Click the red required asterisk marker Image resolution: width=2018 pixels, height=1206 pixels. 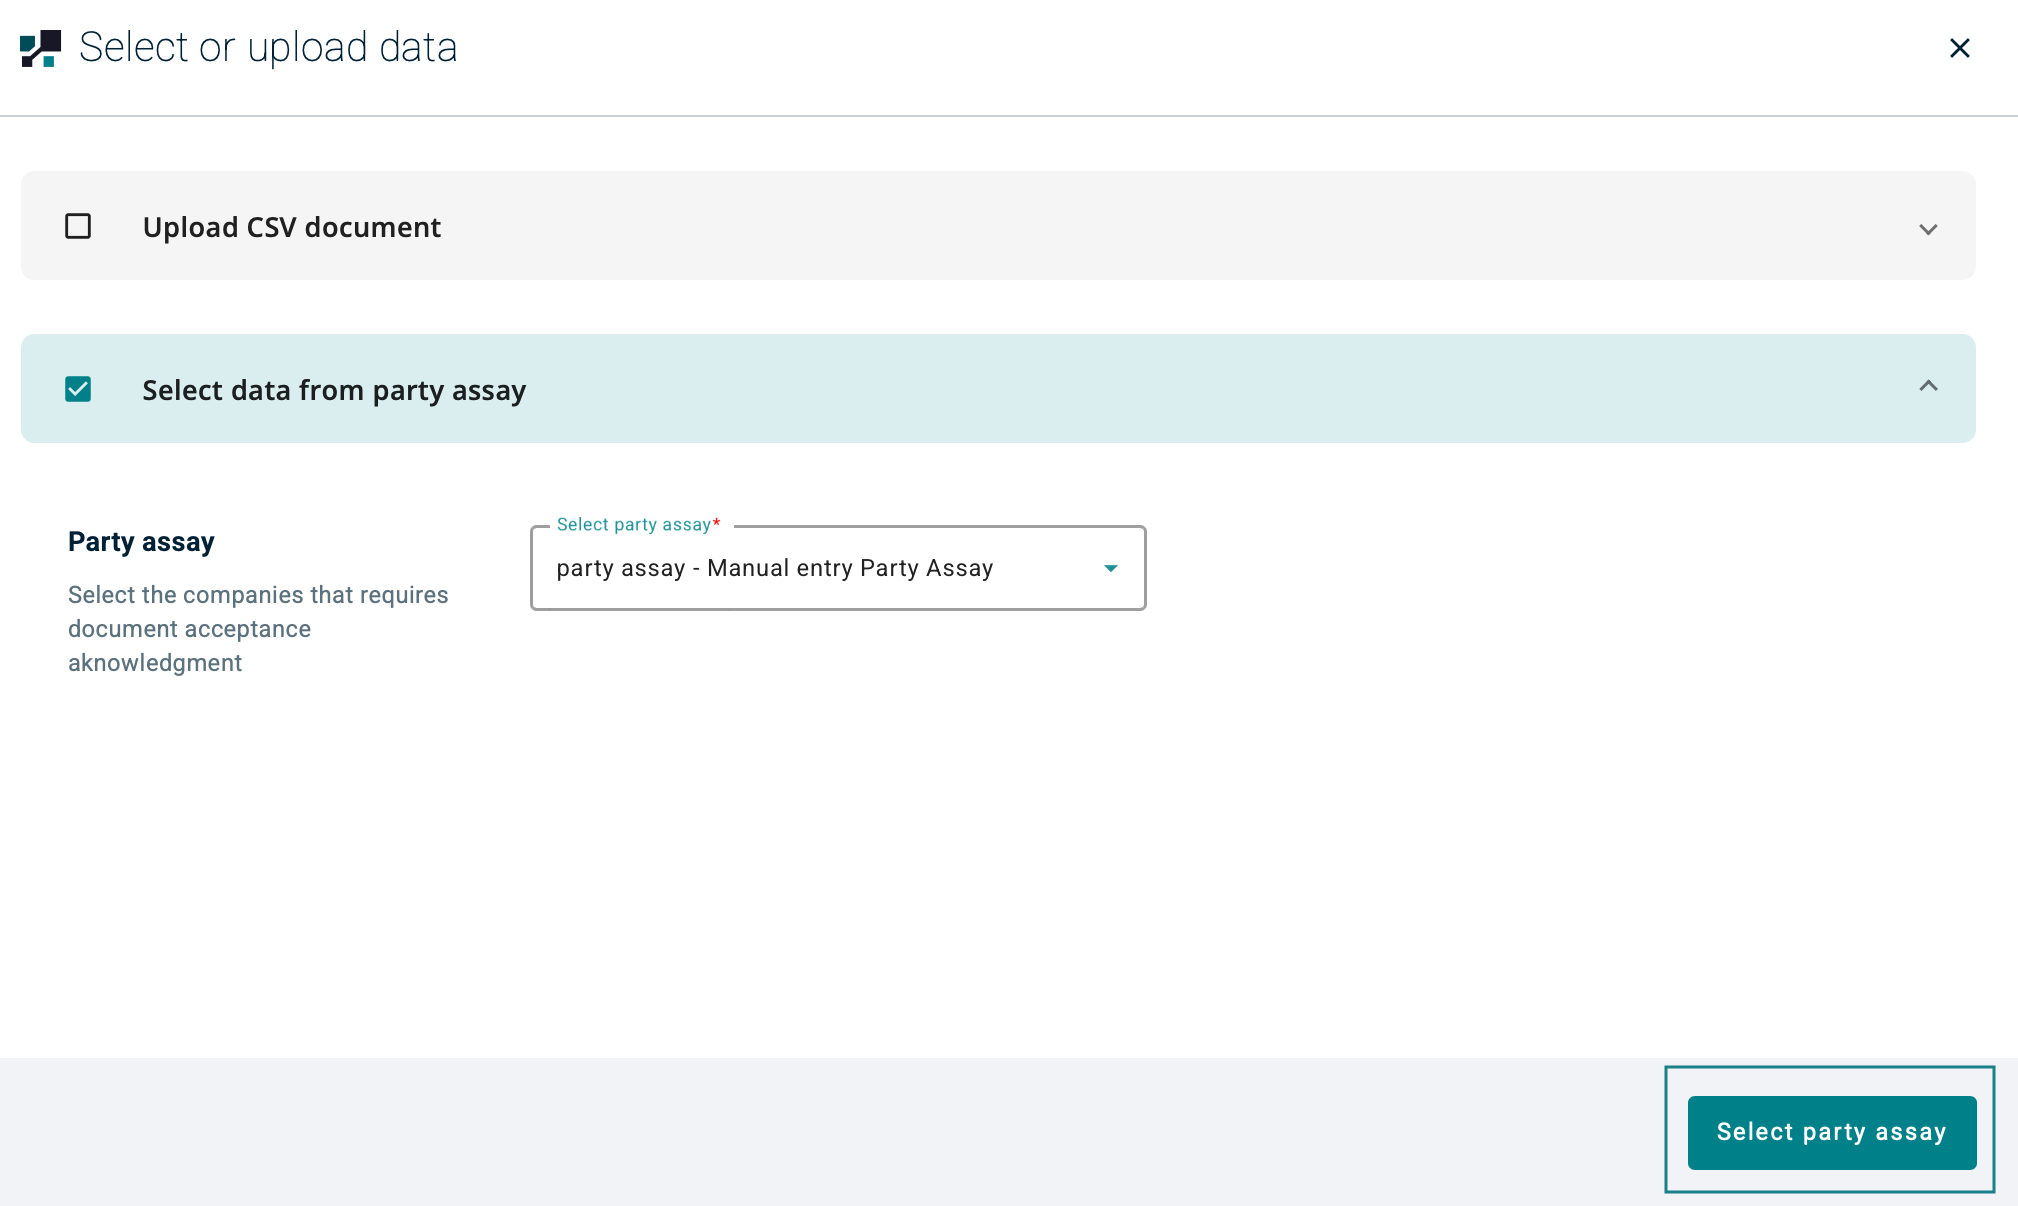[x=716, y=523]
